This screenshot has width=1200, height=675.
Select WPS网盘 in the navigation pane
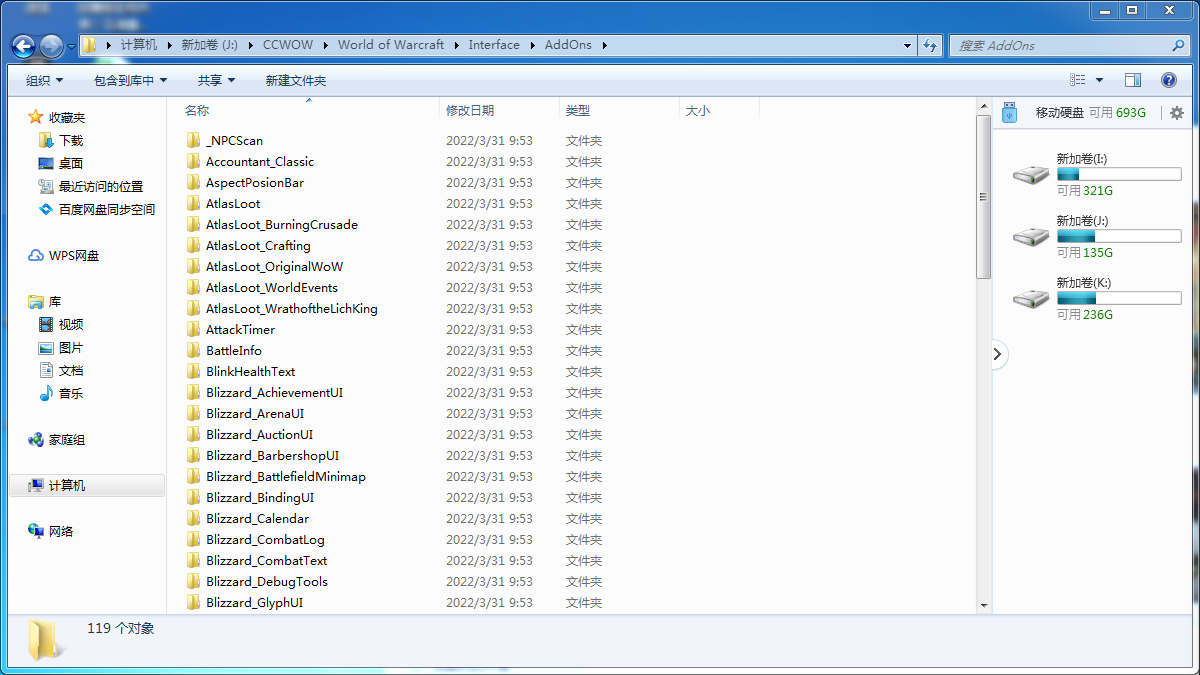point(74,256)
